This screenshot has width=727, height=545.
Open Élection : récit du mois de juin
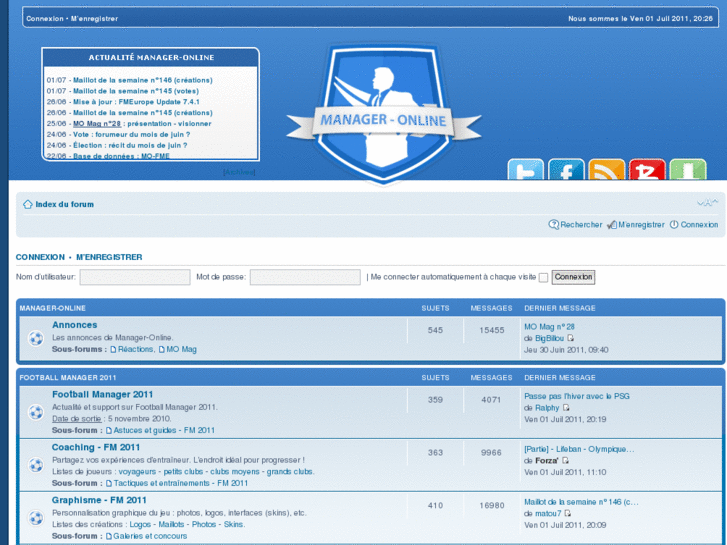(130, 145)
